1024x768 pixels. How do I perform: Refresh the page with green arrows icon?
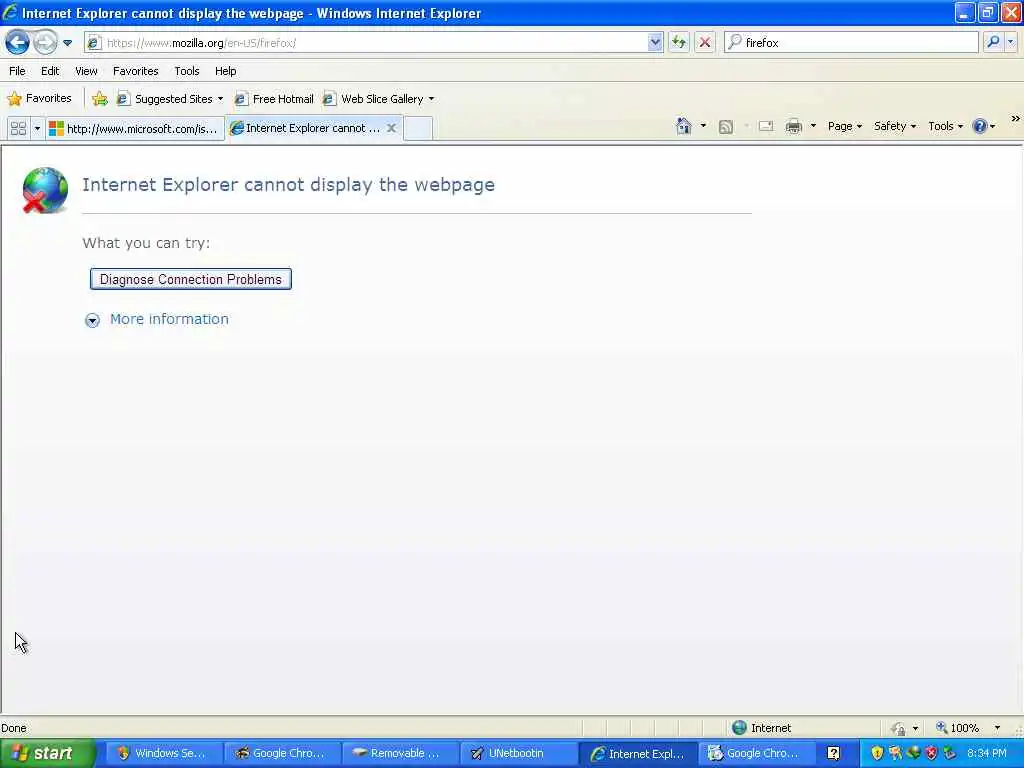tap(679, 42)
